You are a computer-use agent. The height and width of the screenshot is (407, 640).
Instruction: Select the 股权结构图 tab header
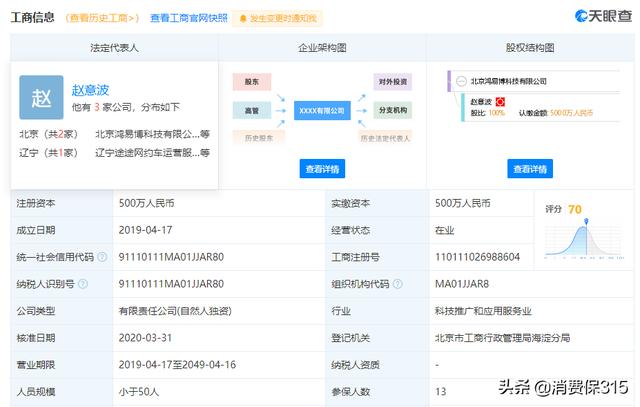point(530,48)
